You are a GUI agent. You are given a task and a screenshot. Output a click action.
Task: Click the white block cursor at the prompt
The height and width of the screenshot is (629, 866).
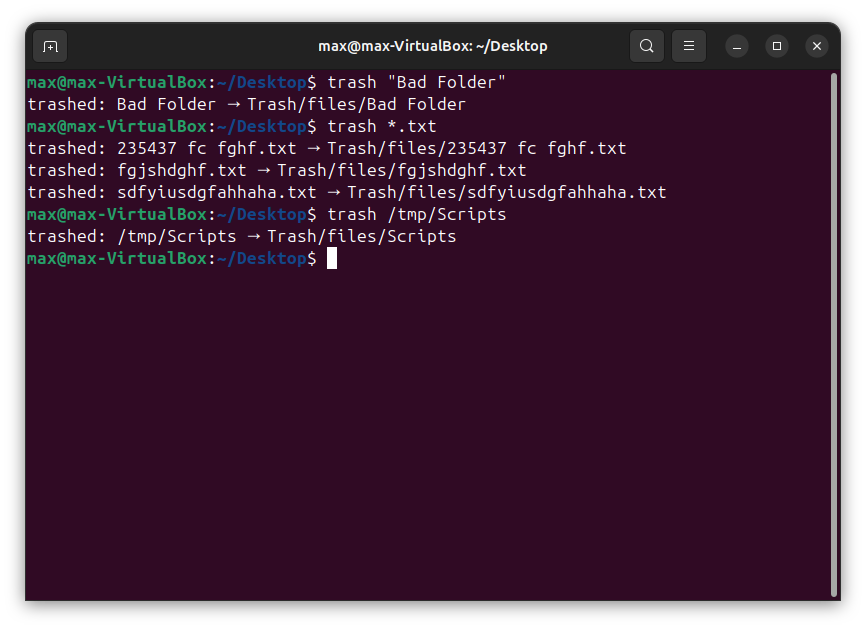[332, 258]
